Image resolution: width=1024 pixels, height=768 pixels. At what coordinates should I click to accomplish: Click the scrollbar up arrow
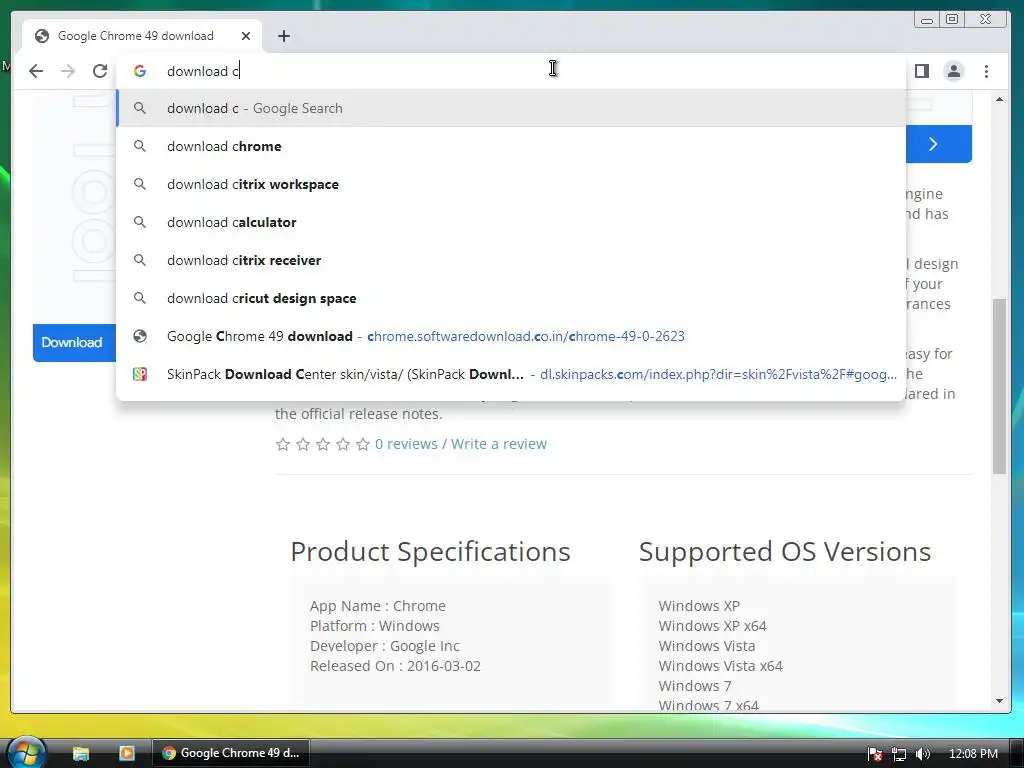click(999, 99)
